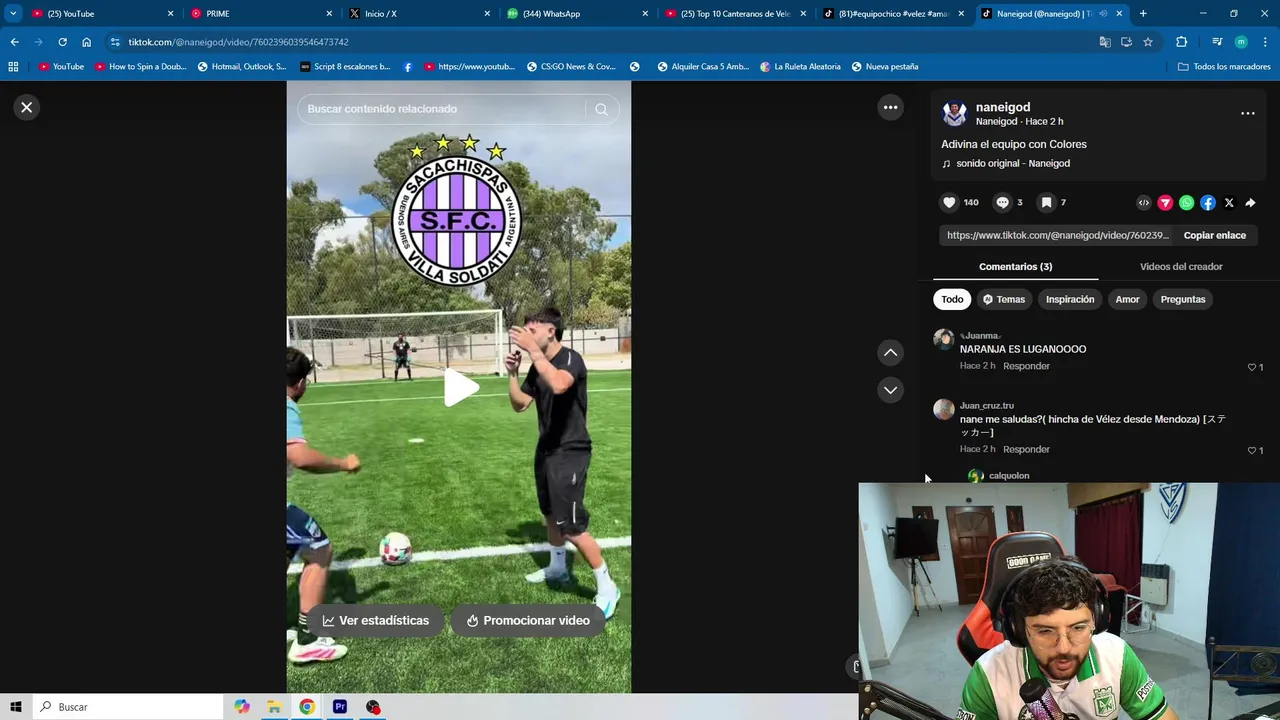
Task: Like Juanma's NARANJA ES LUGANOOOO comment
Action: tap(1252, 367)
